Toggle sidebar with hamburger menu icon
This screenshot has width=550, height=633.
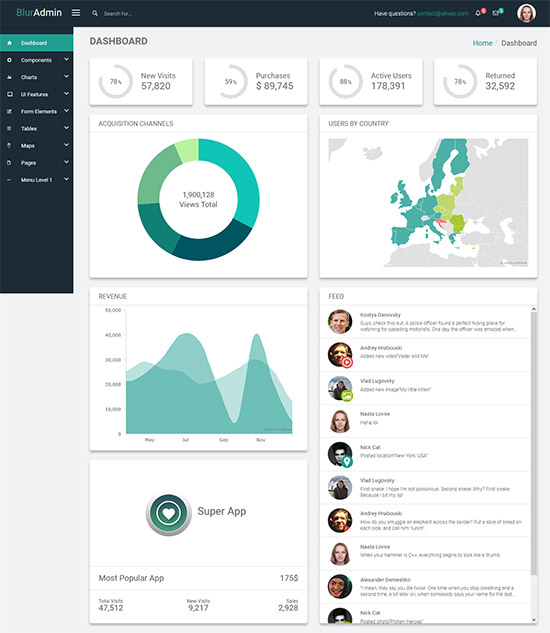click(76, 13)
